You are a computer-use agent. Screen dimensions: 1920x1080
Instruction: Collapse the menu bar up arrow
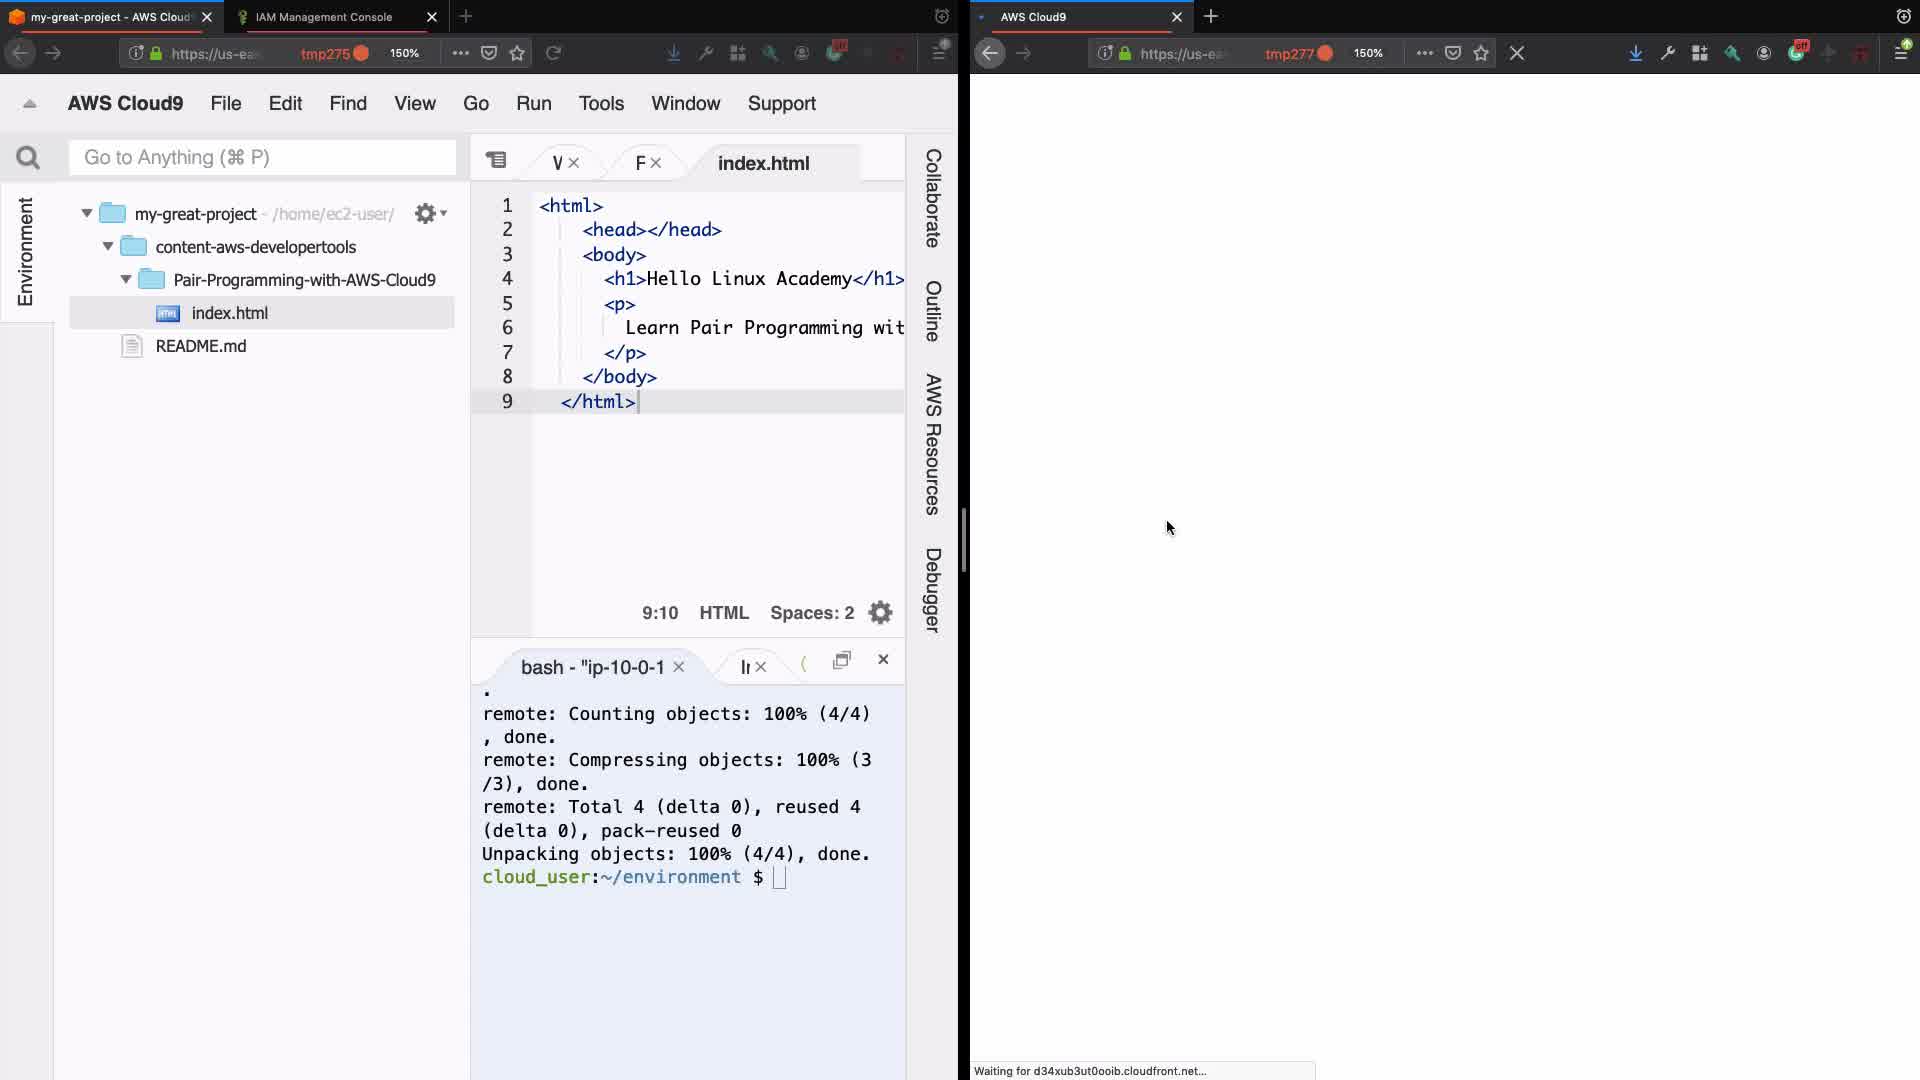[29, 104]
